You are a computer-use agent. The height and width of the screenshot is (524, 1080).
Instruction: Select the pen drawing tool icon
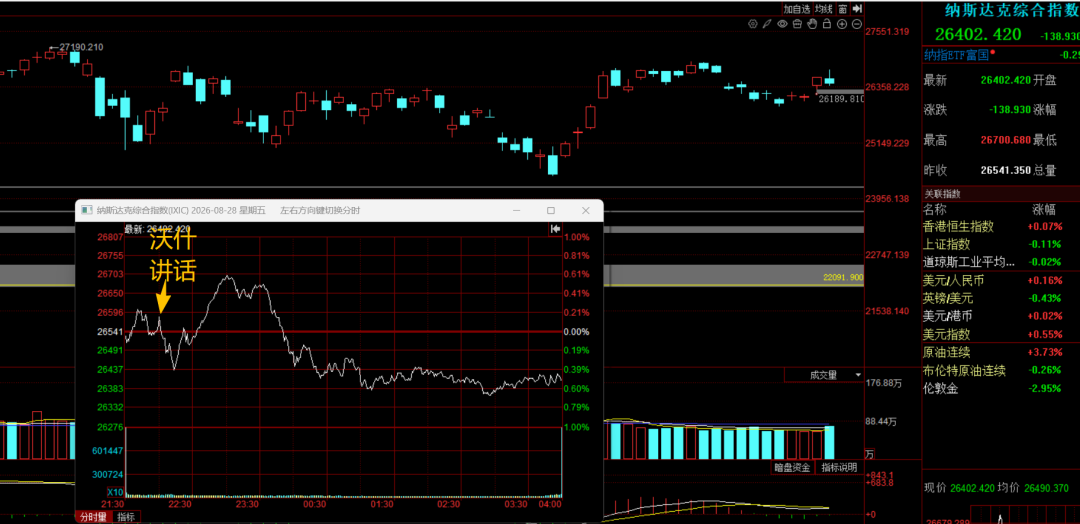tap(767, 23)
